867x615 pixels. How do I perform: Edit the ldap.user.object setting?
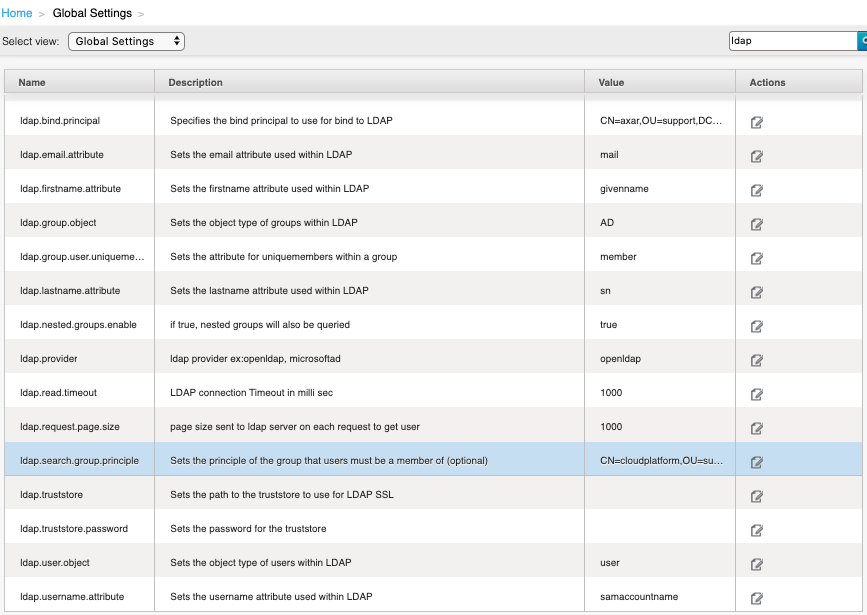pyautogui.click(x=756, y=565)
